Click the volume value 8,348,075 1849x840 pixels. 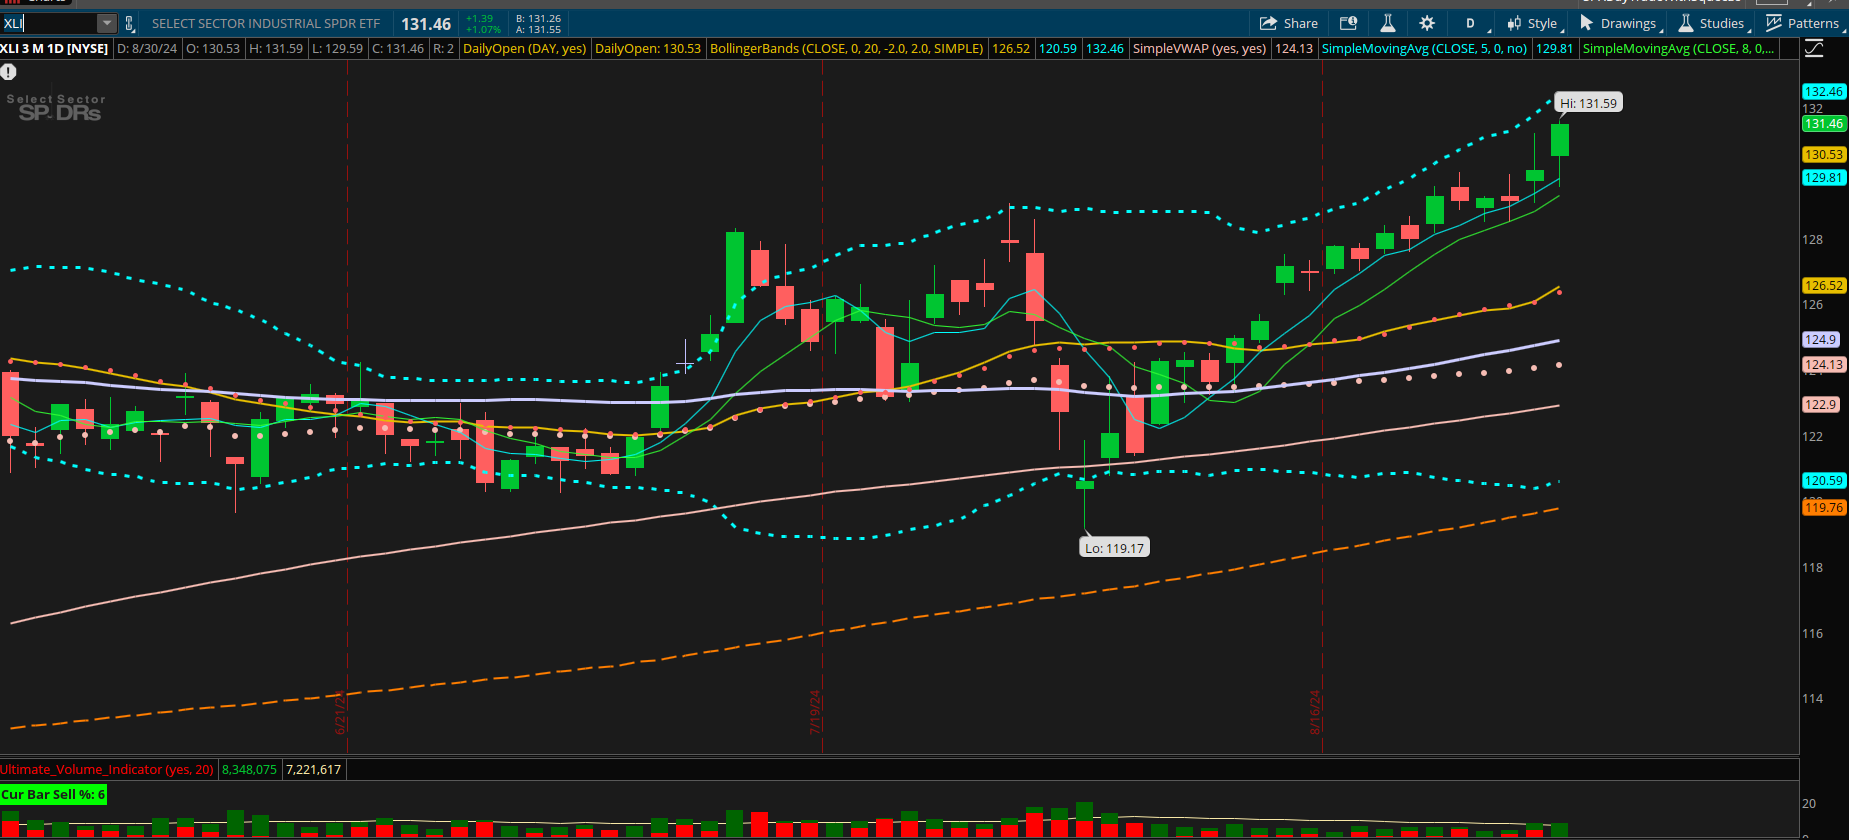(x=249, y=769)
